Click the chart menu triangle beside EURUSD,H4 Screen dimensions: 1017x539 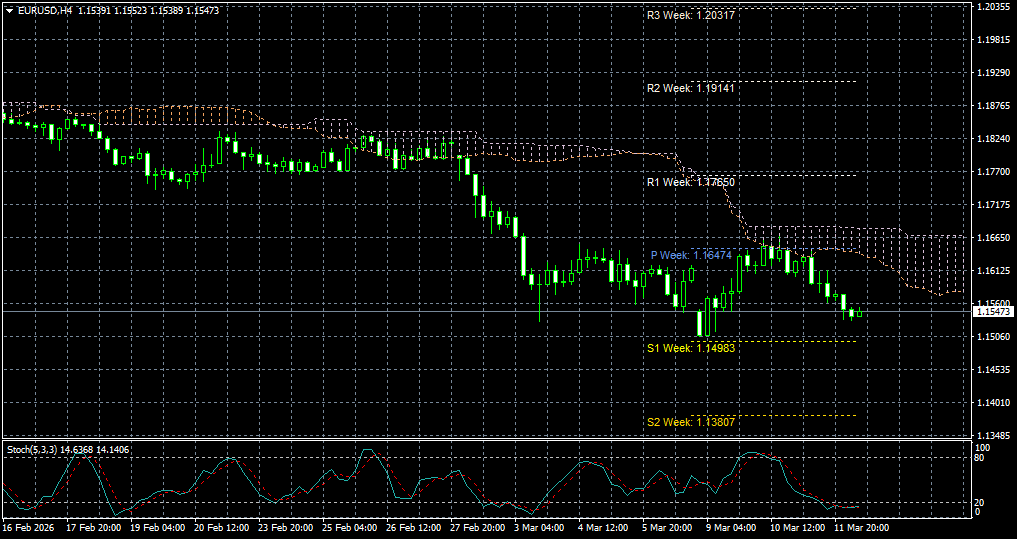(9, 11)
